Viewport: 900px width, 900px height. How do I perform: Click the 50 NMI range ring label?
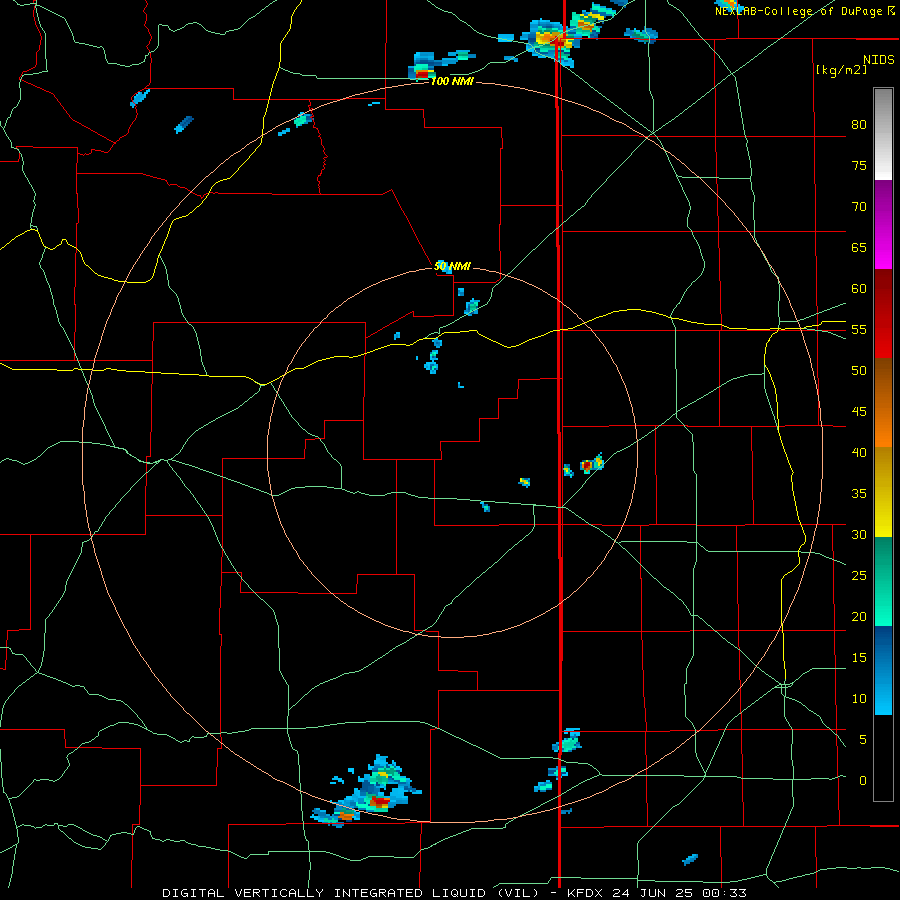(452, 266)
